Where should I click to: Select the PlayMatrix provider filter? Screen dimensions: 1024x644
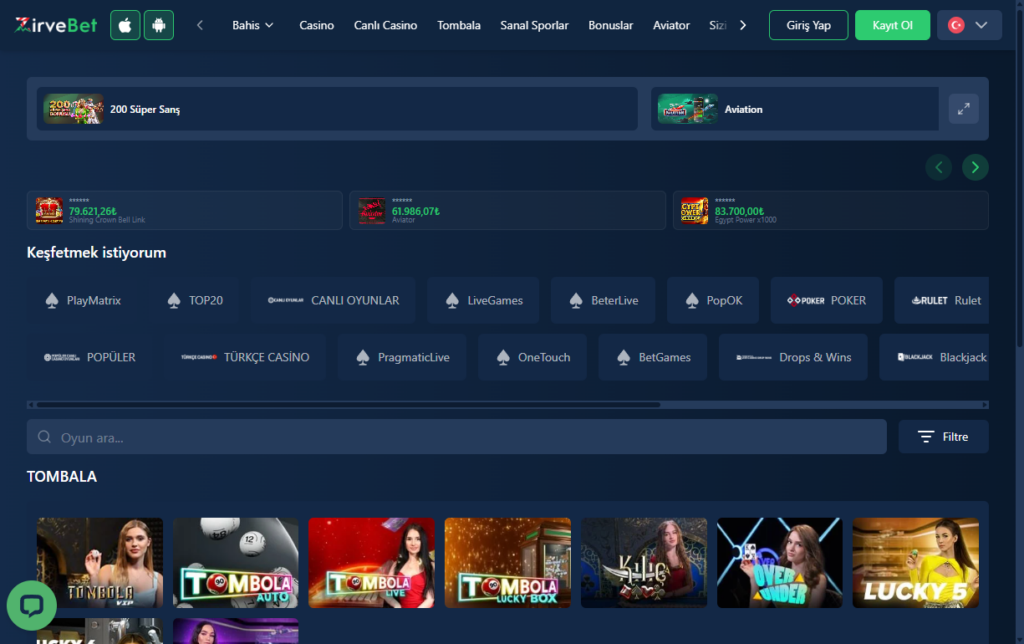click(x=83, y=300)
